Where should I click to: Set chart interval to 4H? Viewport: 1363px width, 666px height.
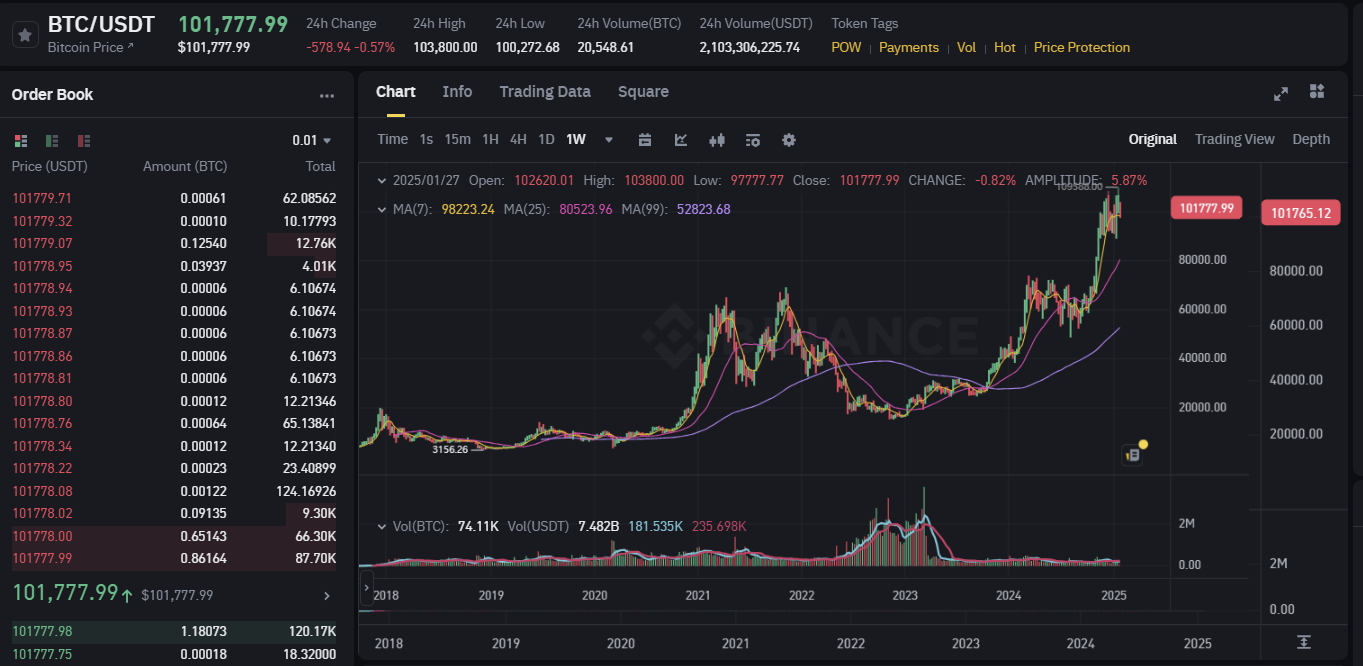(518, 139)
